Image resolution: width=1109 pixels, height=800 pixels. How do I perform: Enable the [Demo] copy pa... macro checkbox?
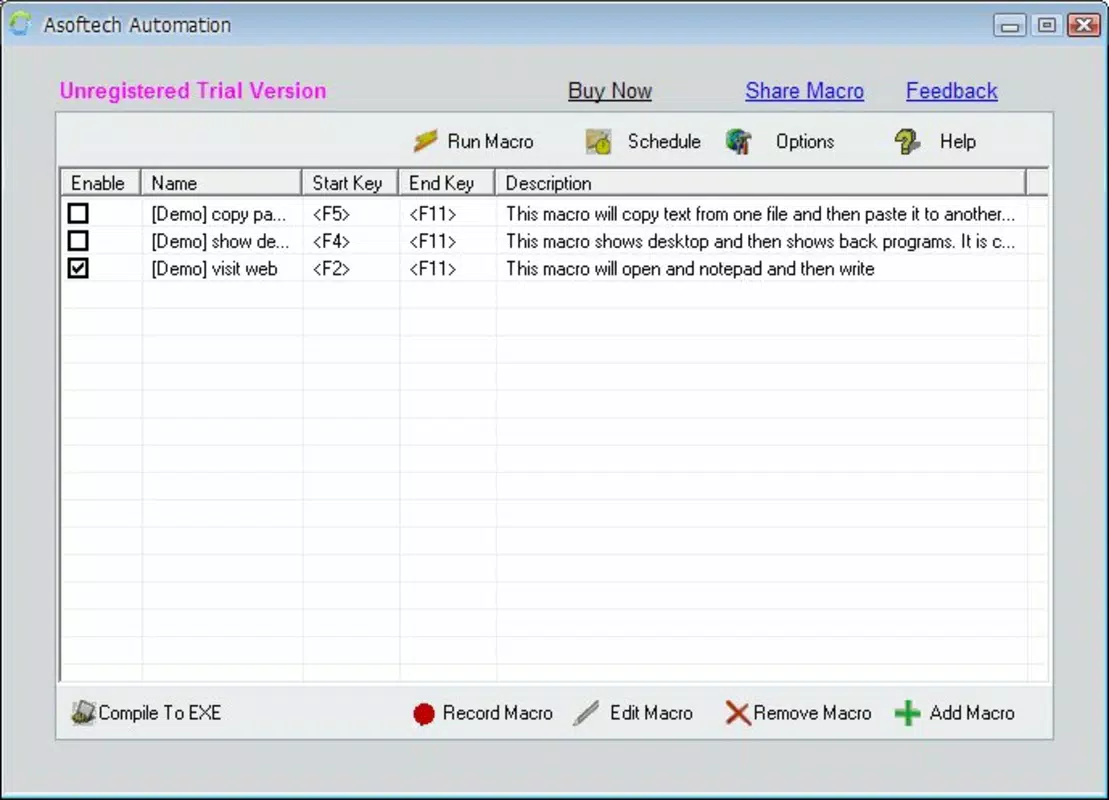[x=79, y=213]
